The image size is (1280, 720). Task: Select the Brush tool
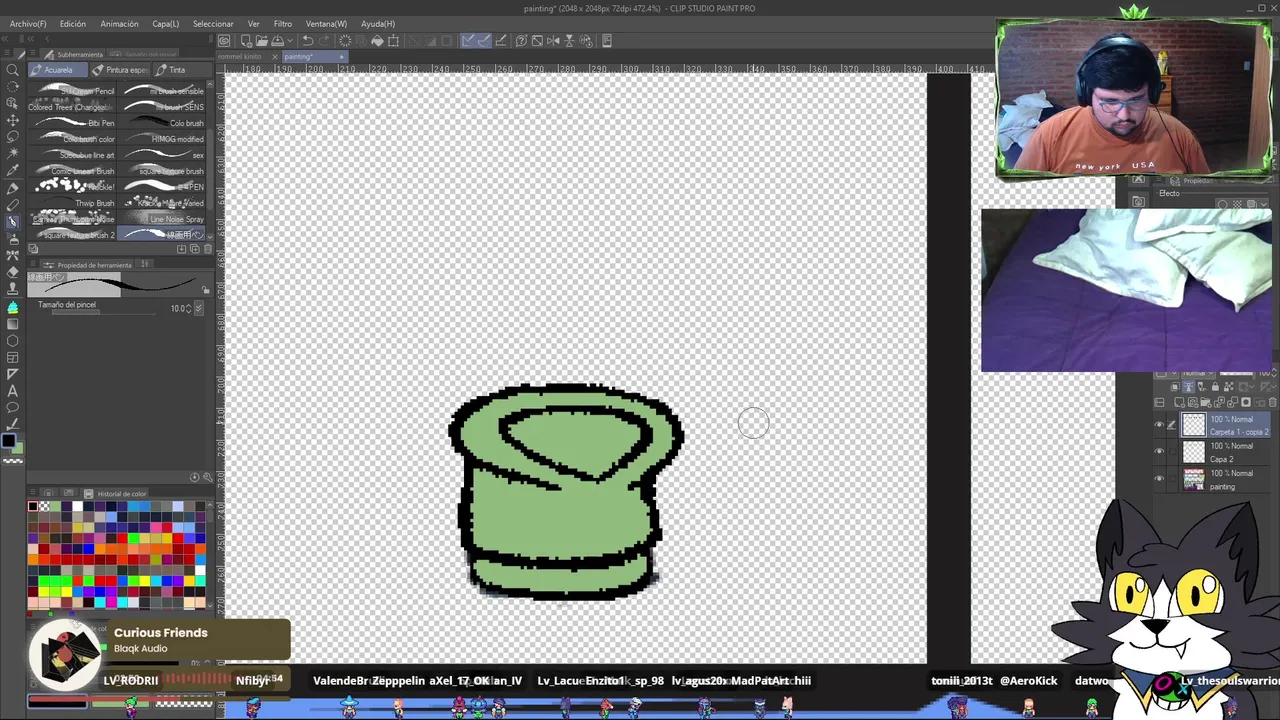pos(13,222)
